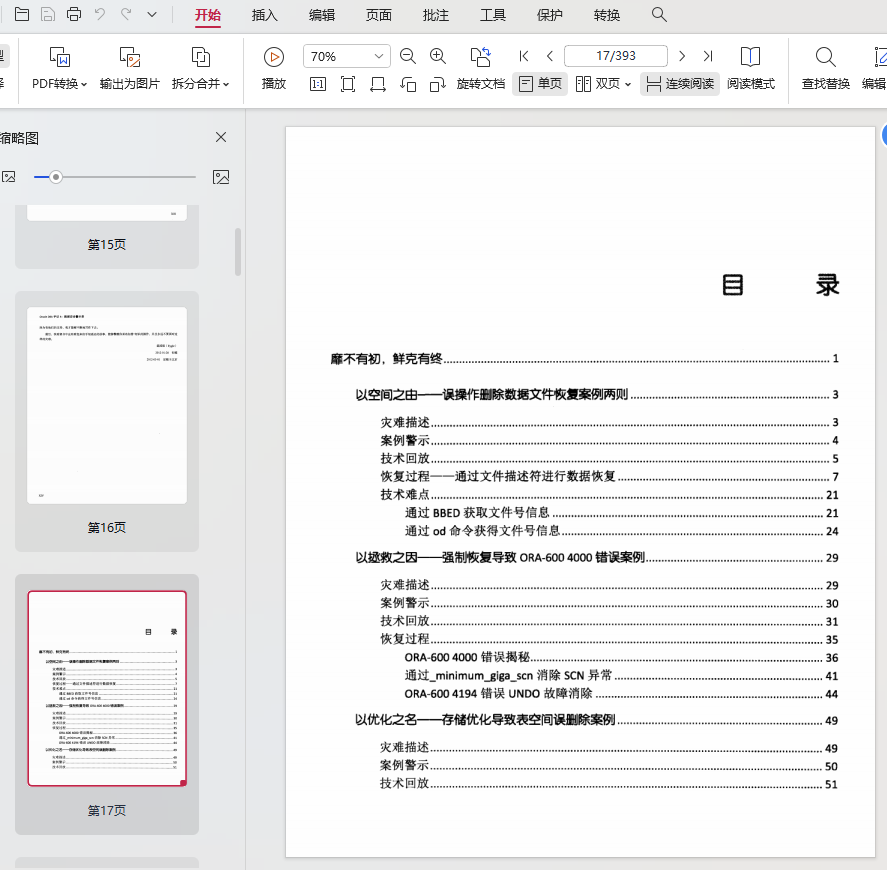Go to the next page arrow

pos(682,56)
